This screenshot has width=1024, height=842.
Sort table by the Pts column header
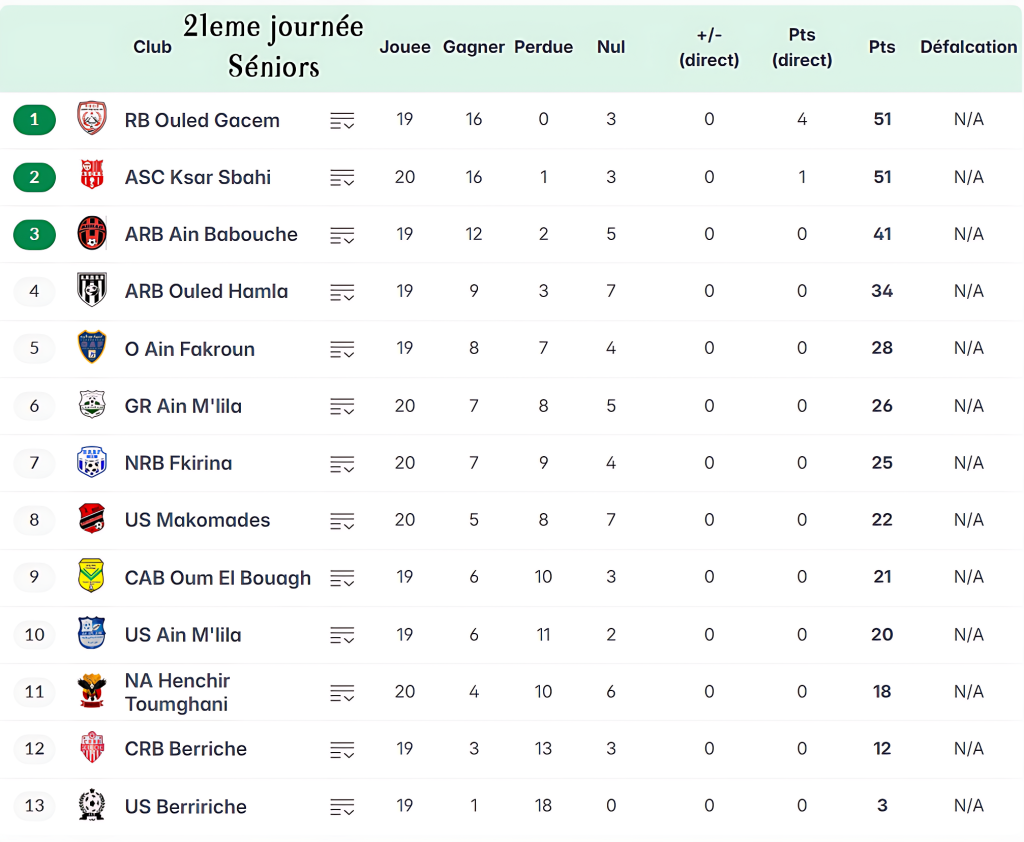click(x=882, y=47)
